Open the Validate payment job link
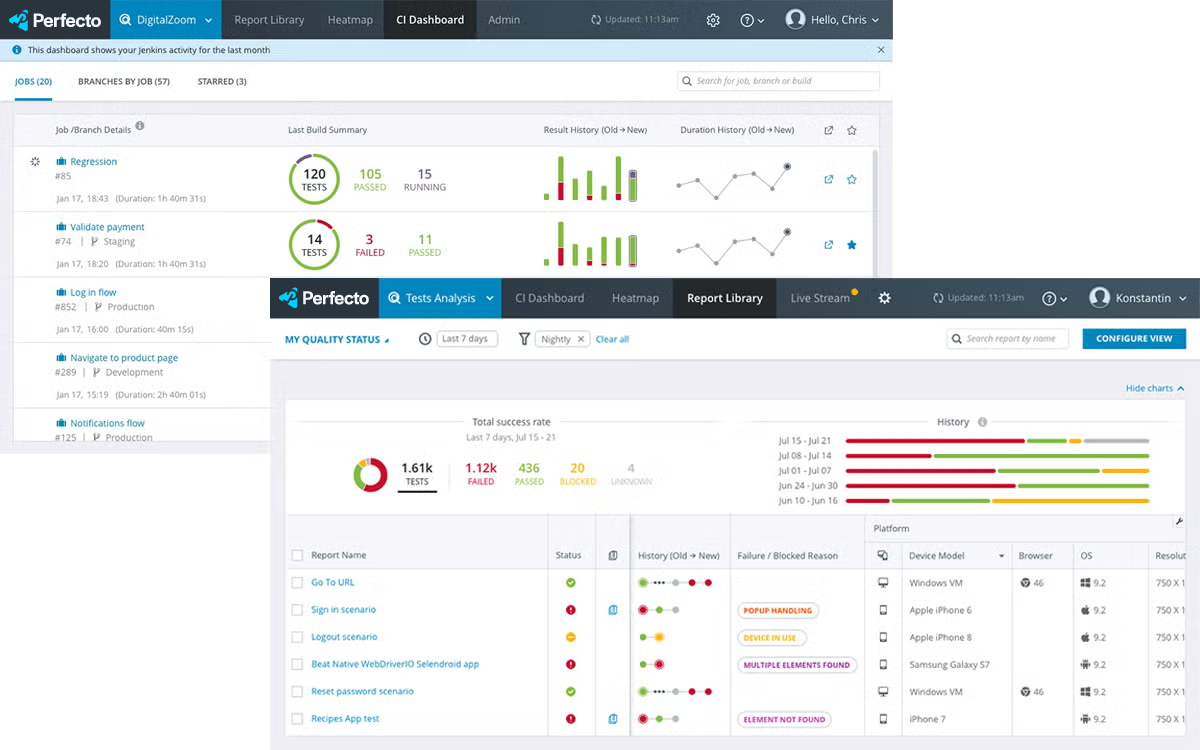 [x=107, y=227]
